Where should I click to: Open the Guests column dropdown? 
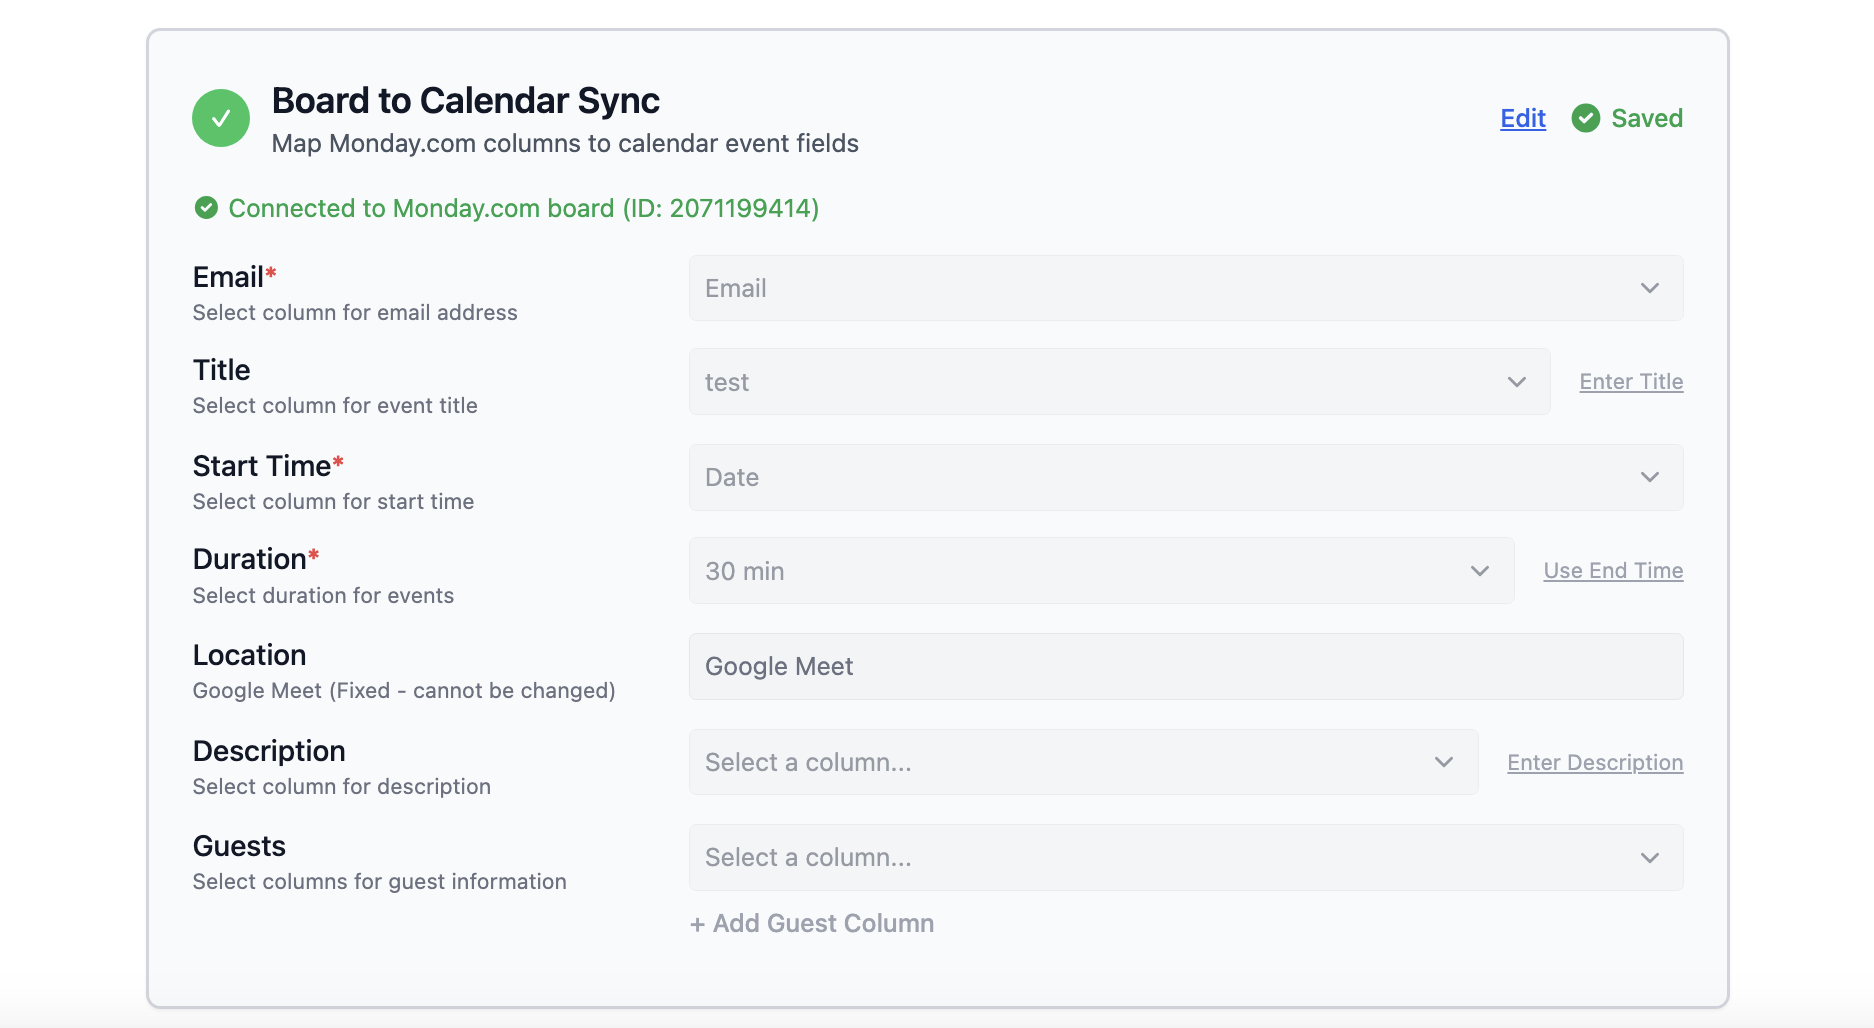[x=1649, y=857]
